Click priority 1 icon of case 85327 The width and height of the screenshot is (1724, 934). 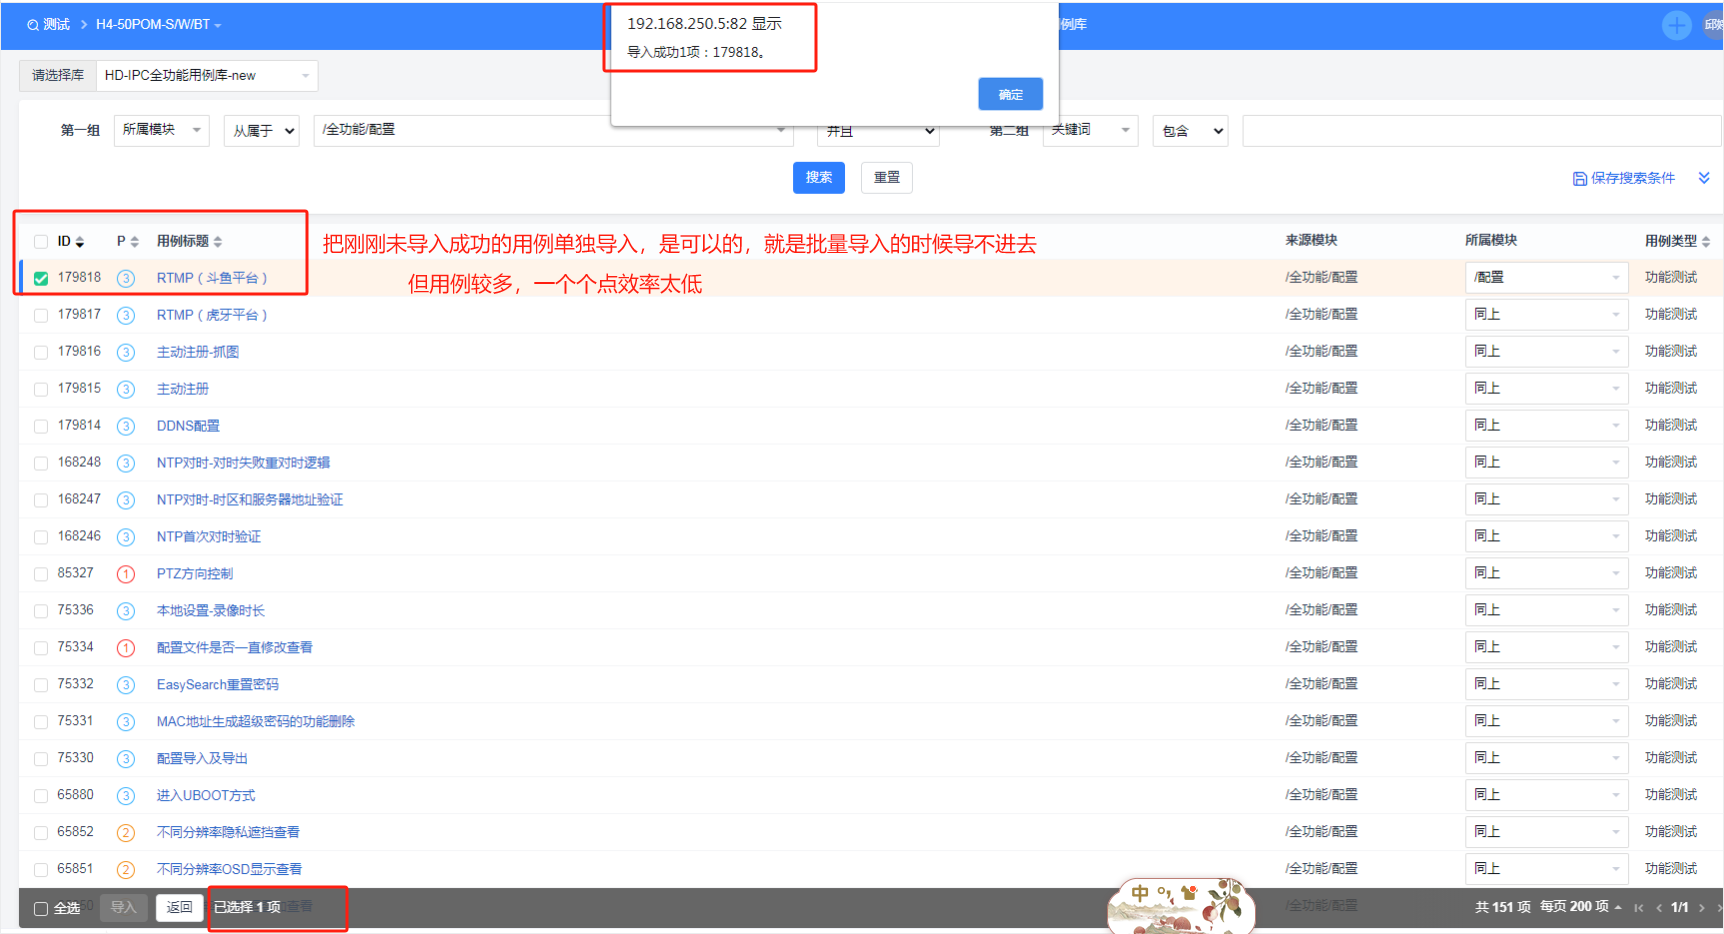point(126,574)
